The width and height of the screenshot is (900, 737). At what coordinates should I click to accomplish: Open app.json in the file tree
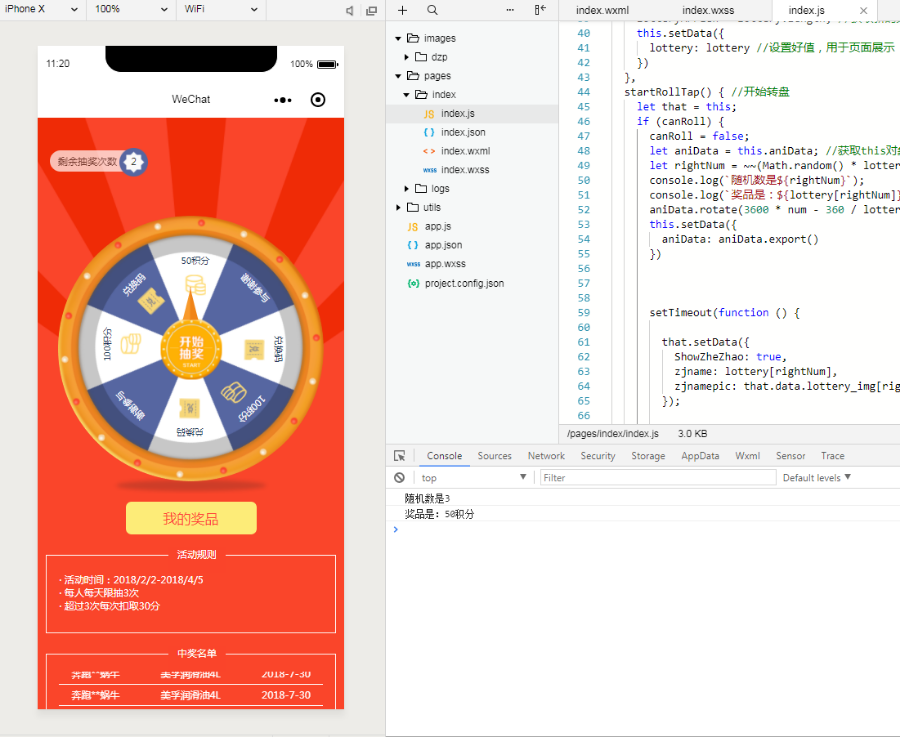point(443,245)
